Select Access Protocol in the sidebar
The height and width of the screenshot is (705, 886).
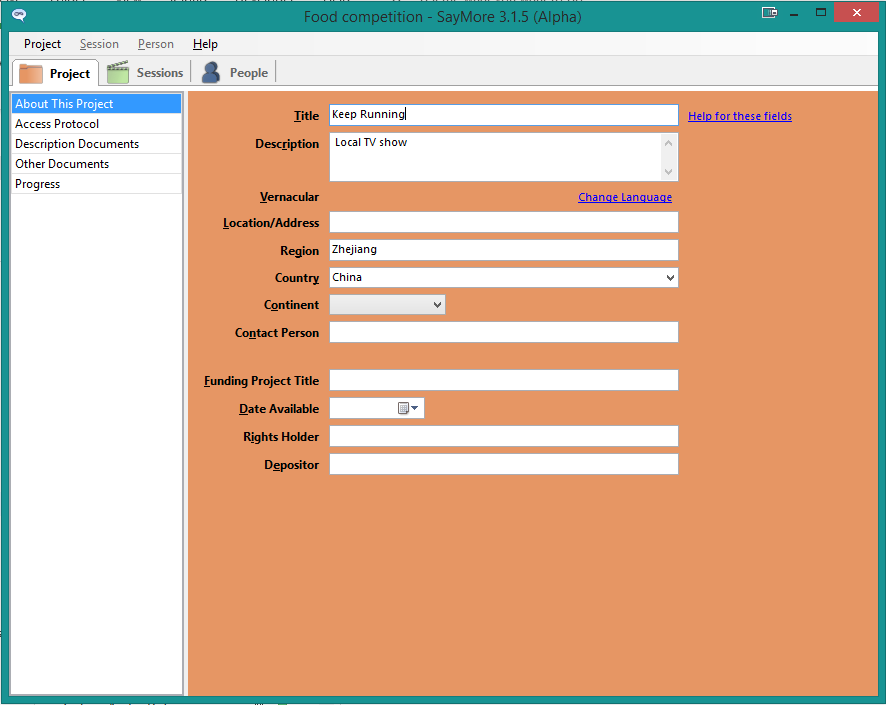point(97,124)
